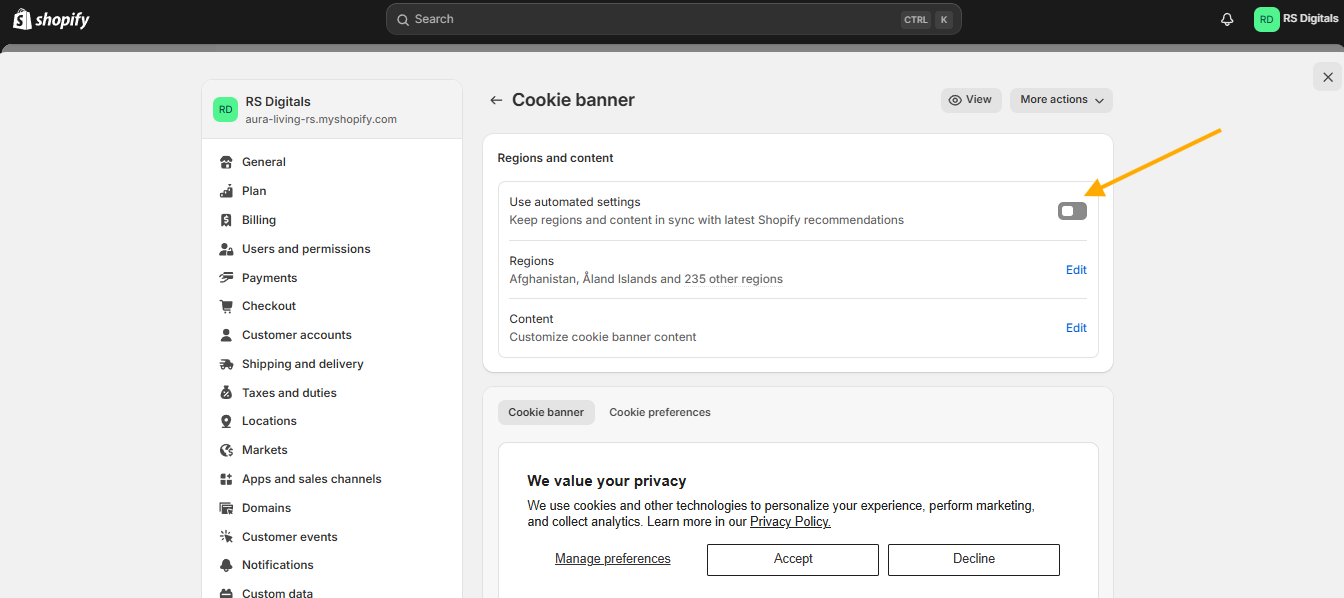
Task: Click the Billing dollar icon
Action: [x=226, y=220]
